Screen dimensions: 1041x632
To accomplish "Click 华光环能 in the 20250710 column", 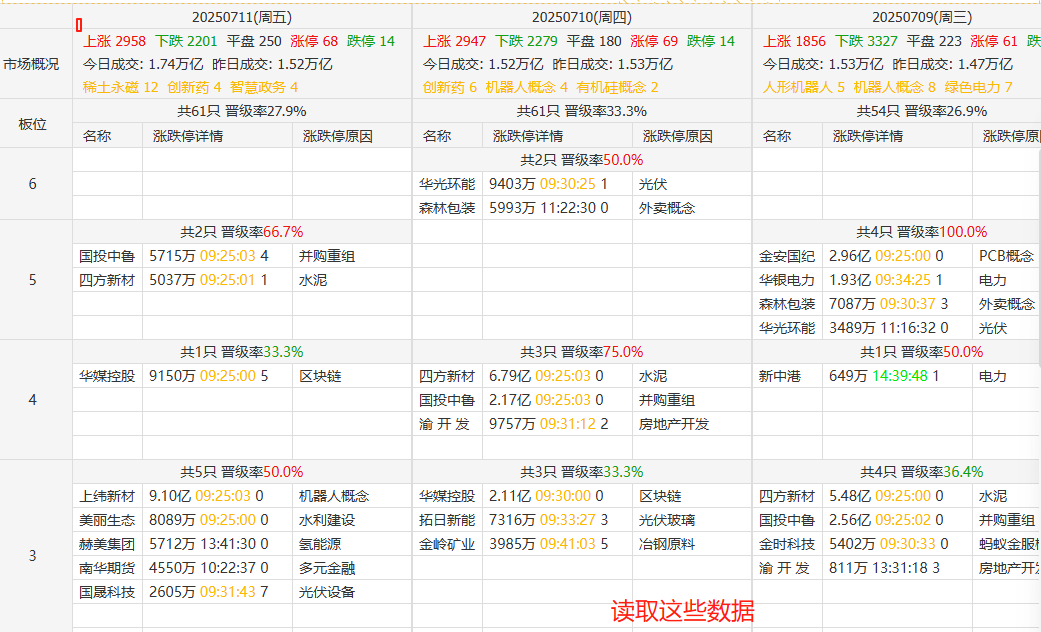I will [x=447, y=184].
